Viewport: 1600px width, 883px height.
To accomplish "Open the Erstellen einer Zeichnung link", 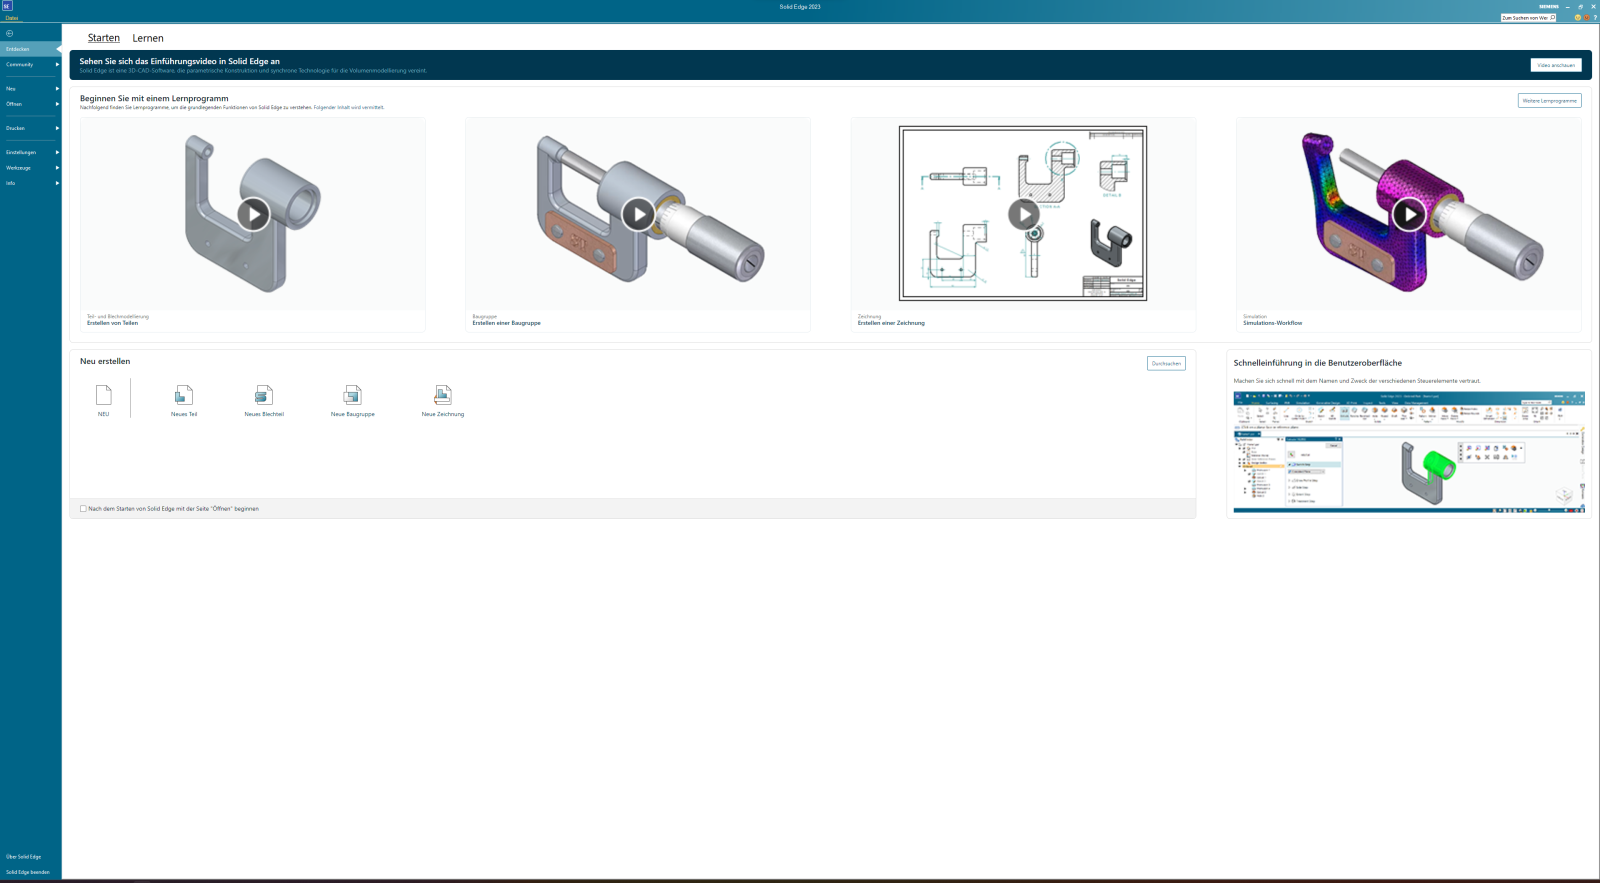I will coord(891,323).
